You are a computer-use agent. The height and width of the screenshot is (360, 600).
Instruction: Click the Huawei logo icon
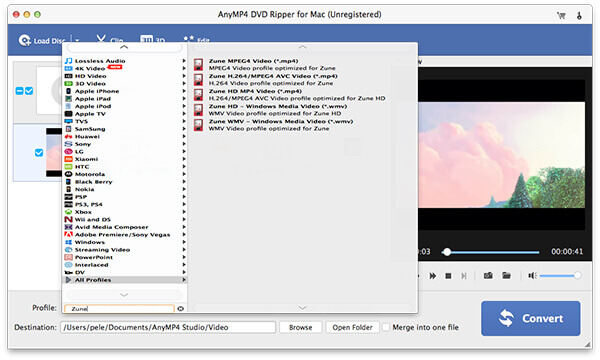68,137
